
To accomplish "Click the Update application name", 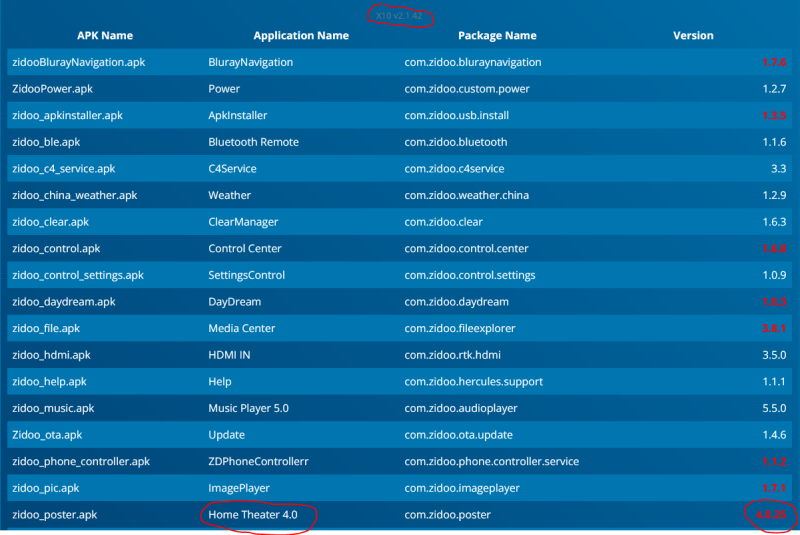I will click(227, 435).
